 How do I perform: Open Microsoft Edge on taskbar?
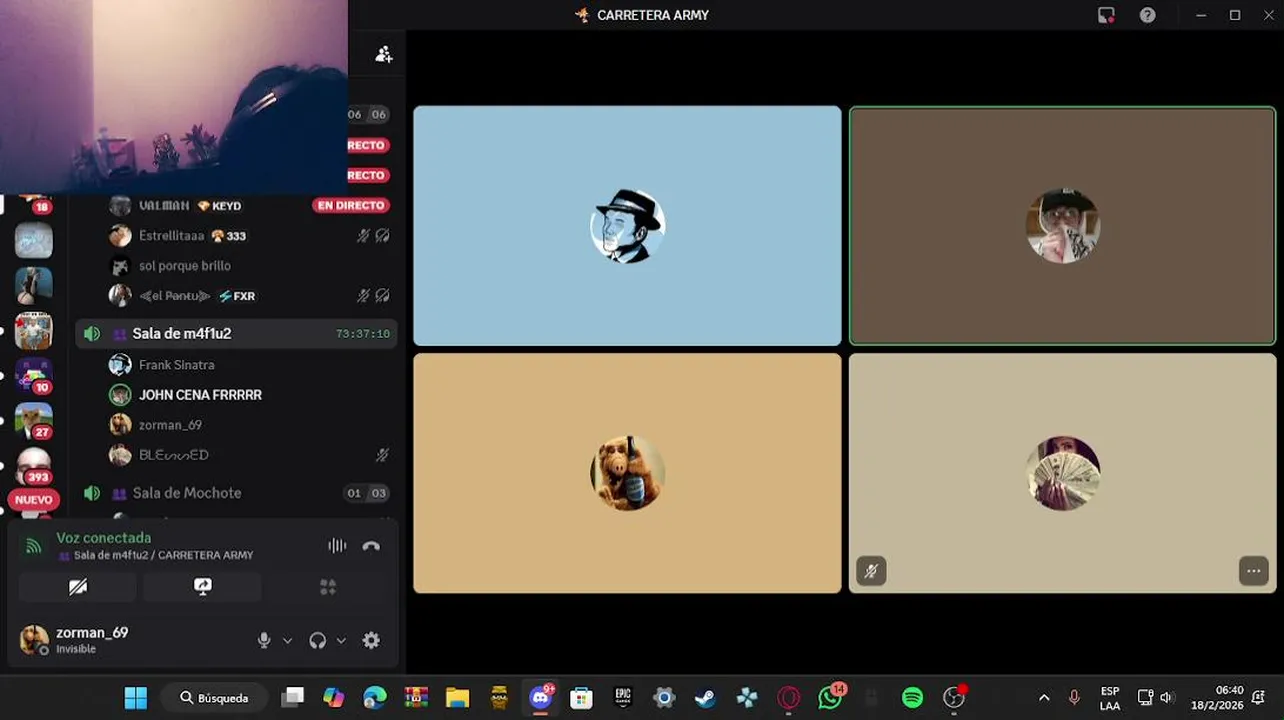click(x=374, y=698)
